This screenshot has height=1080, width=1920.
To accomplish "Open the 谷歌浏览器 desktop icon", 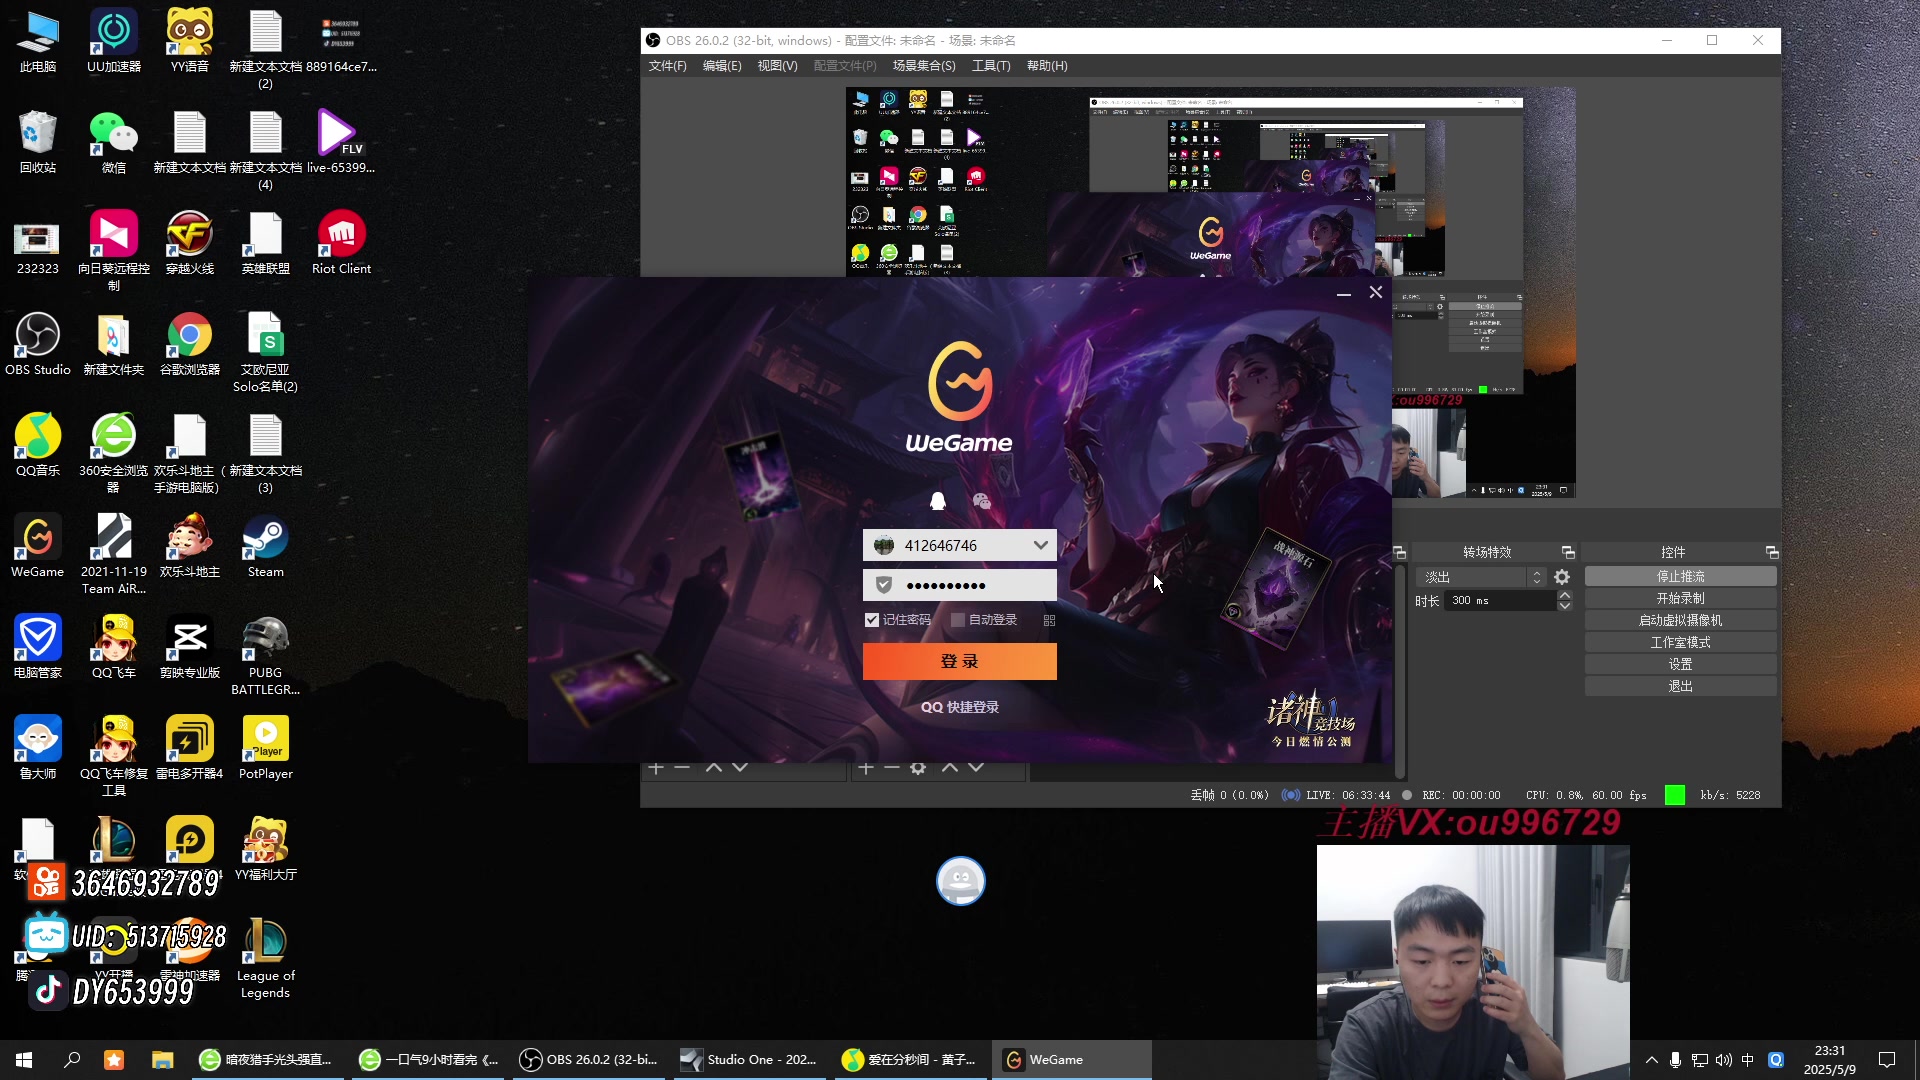I will click(x=190, y=344).
